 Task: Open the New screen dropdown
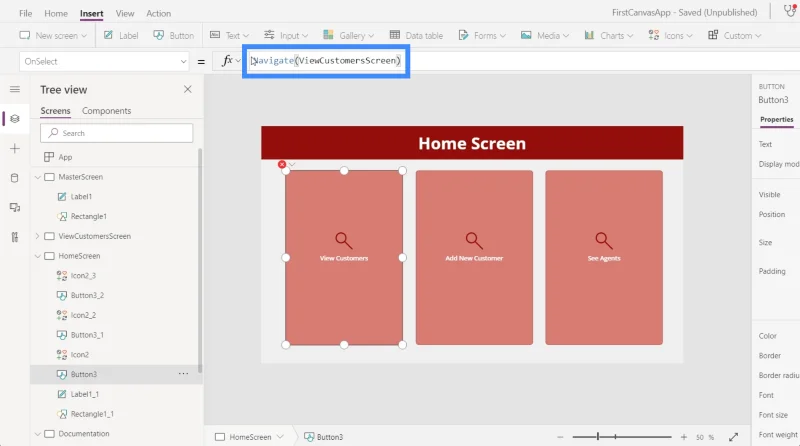pos(53,35)
